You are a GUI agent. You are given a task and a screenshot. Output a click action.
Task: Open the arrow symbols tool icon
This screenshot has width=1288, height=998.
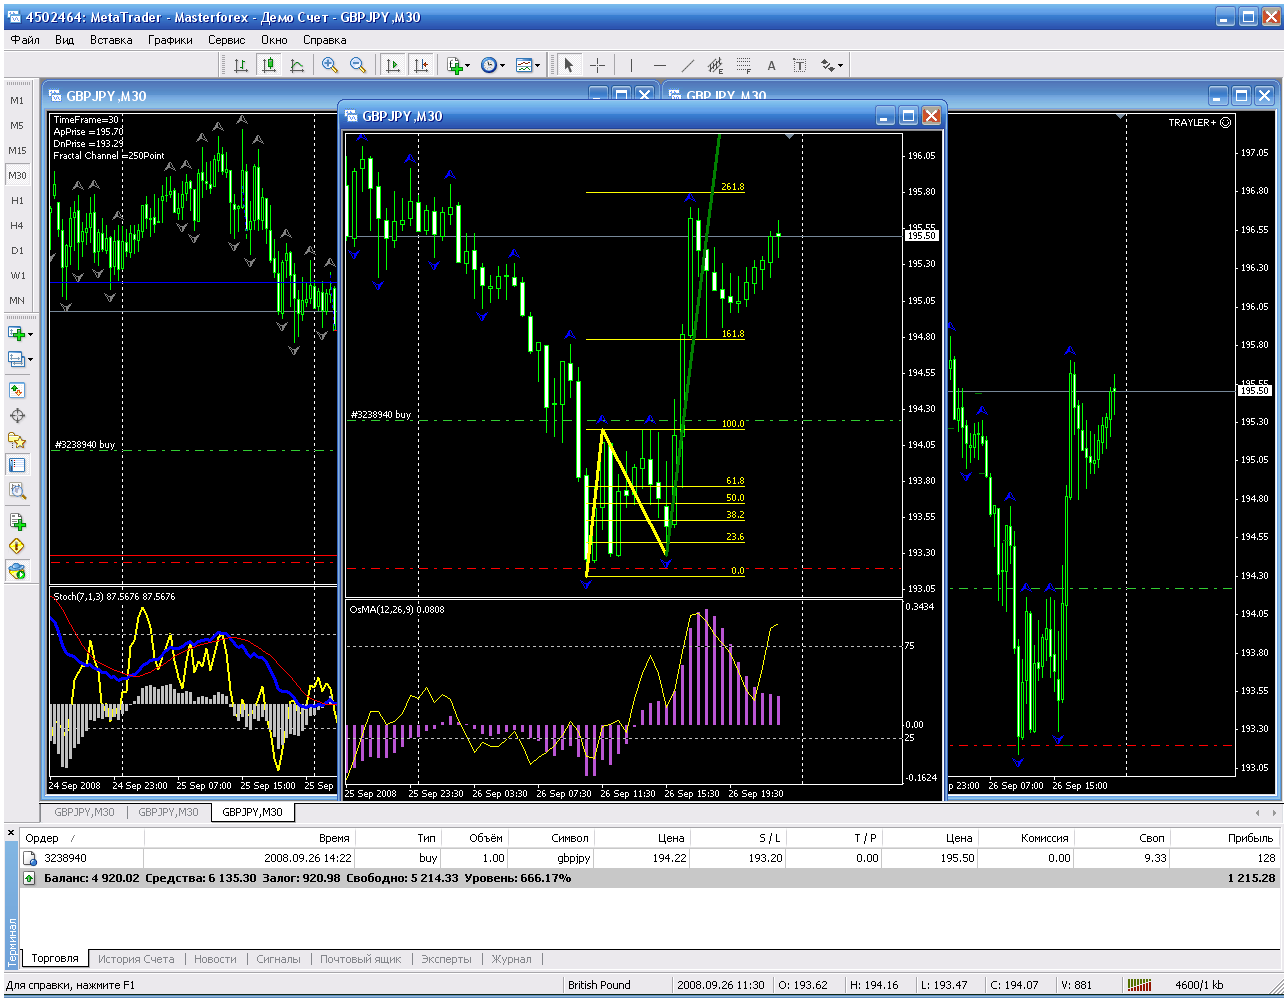point(827,65)
